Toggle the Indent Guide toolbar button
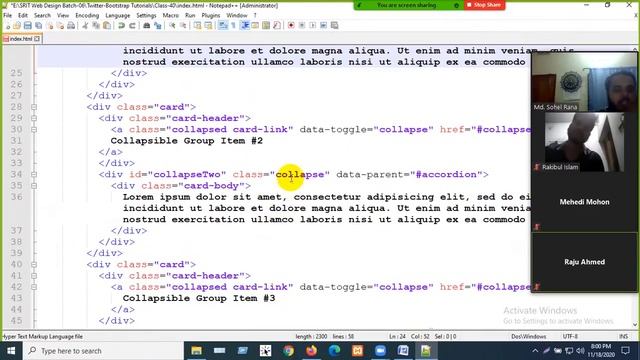Screen dimensions: 640x360 coord(245,25)
